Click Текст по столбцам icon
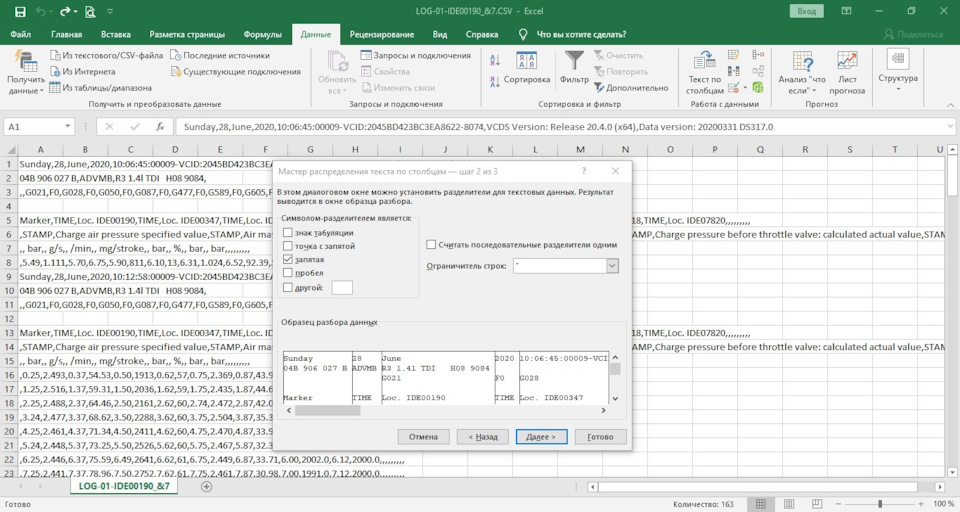The height and width of the screenshot is (512, 960). pyautogui.click(x=704, y=63)
